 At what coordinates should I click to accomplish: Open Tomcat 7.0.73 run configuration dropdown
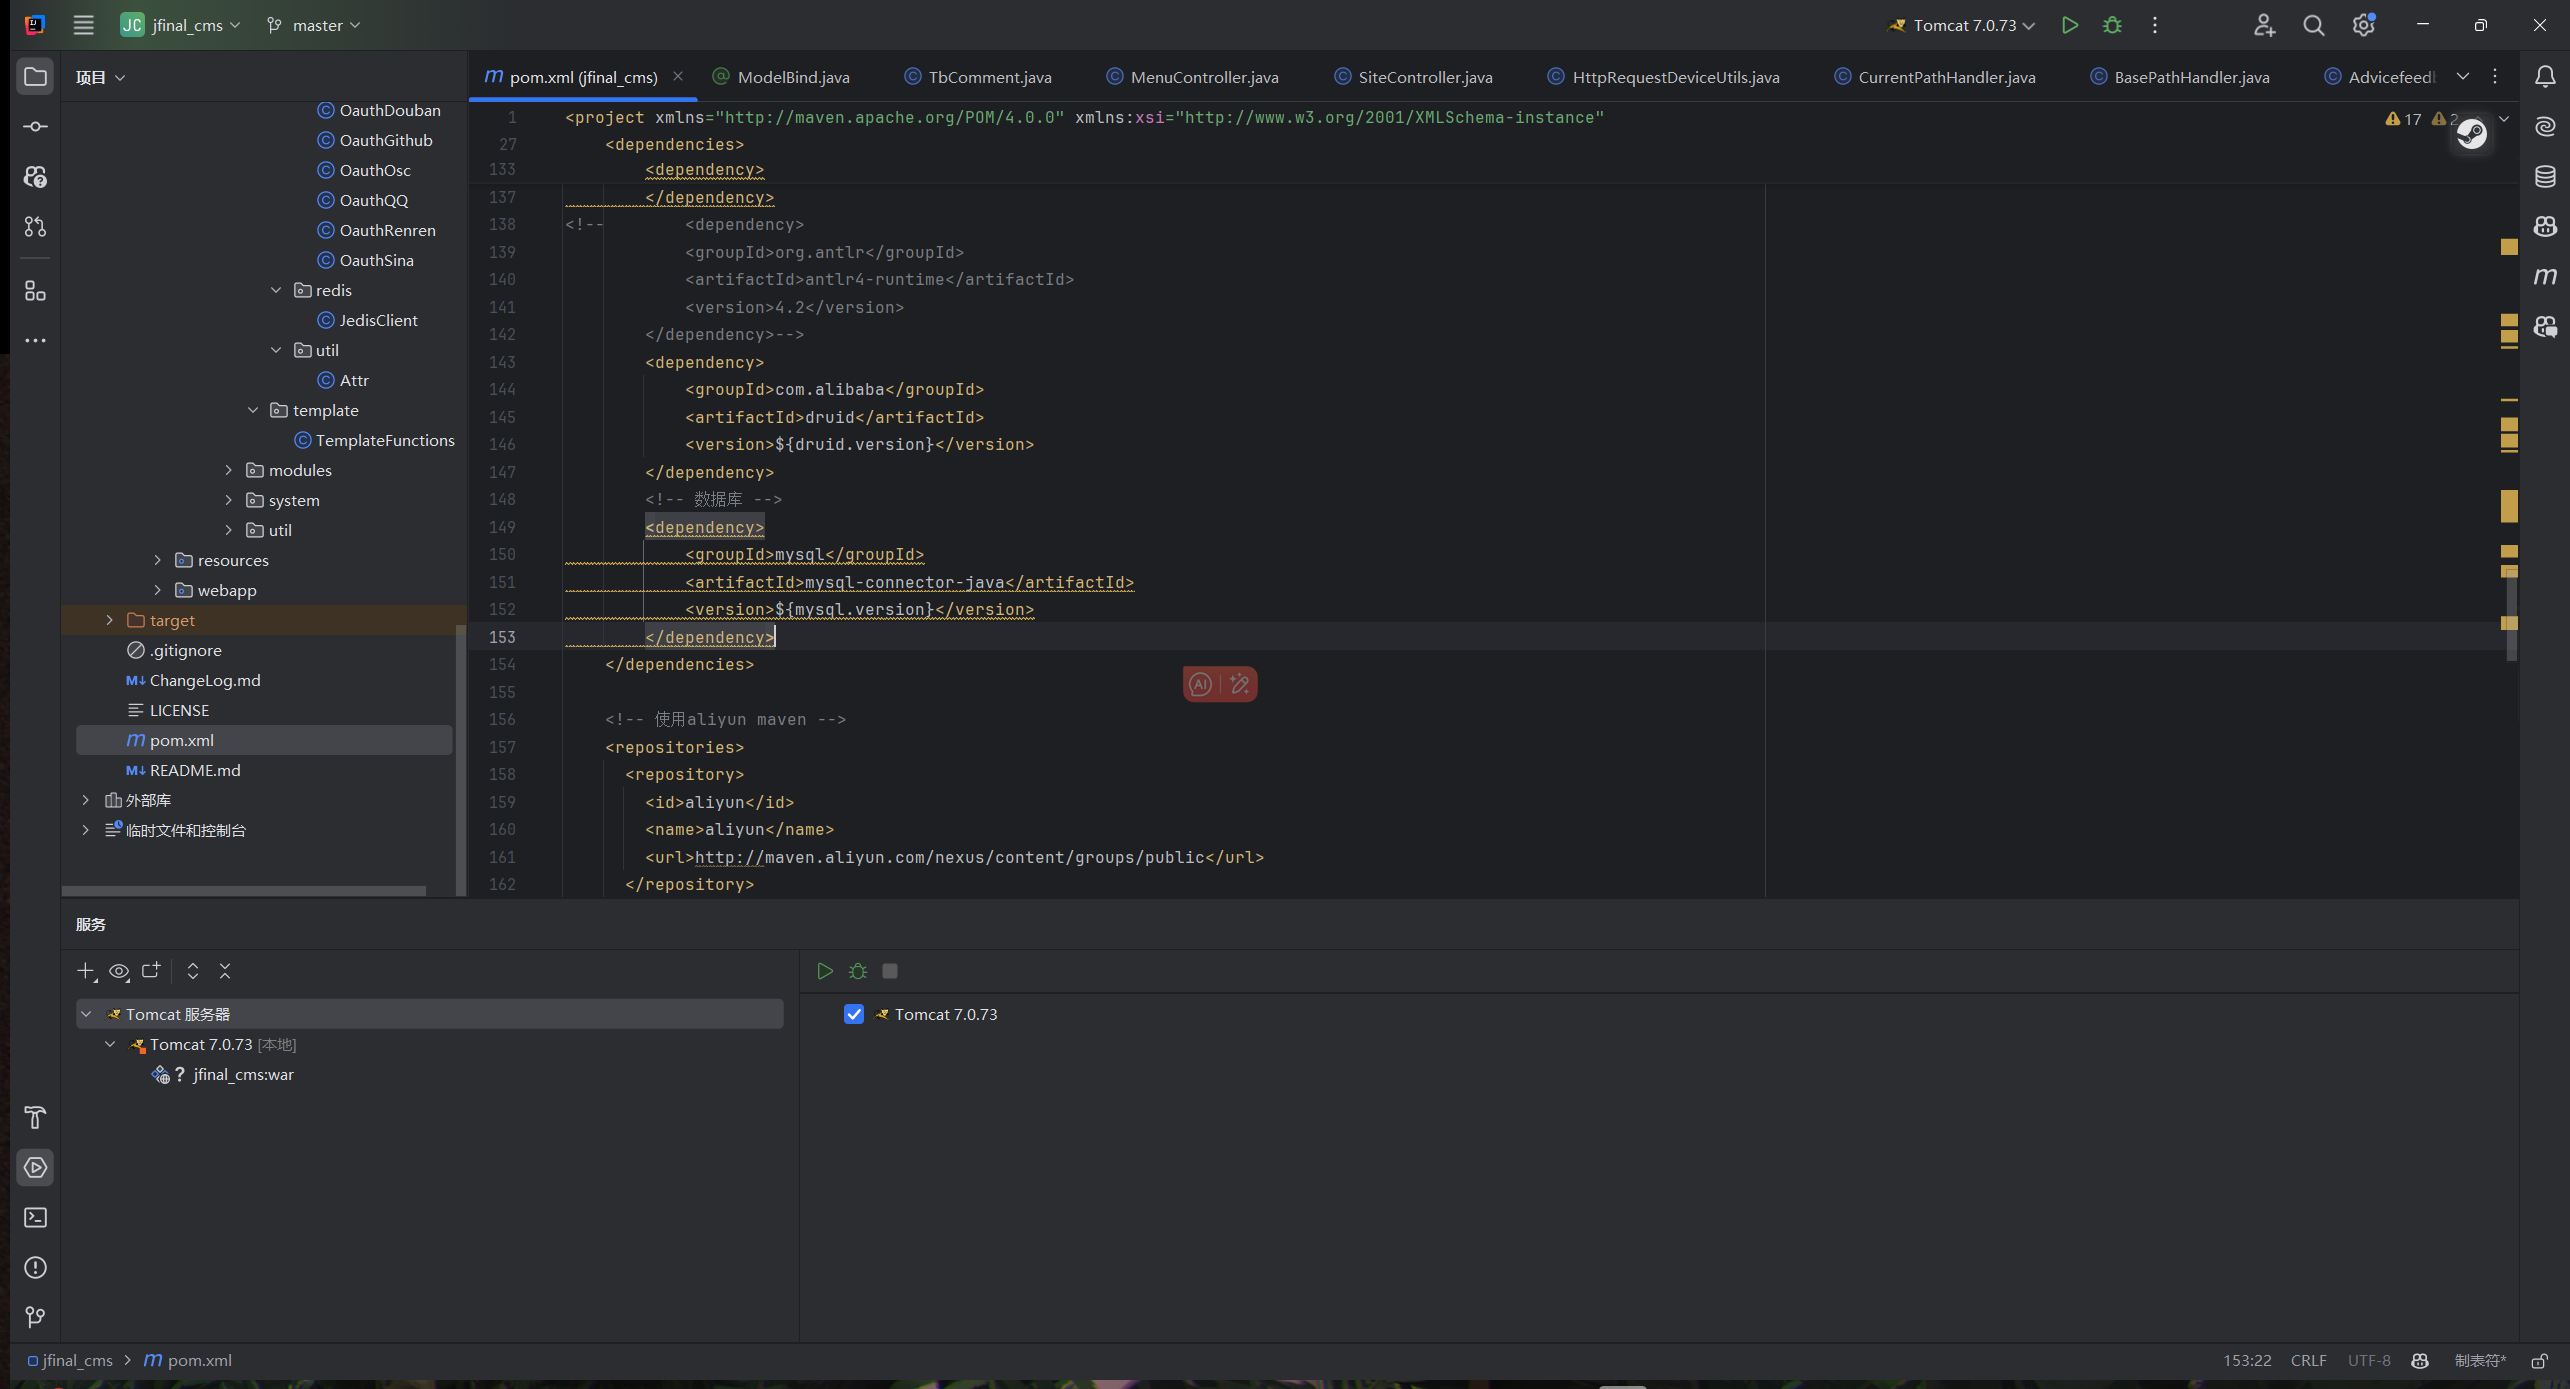tap(1961, 25)
